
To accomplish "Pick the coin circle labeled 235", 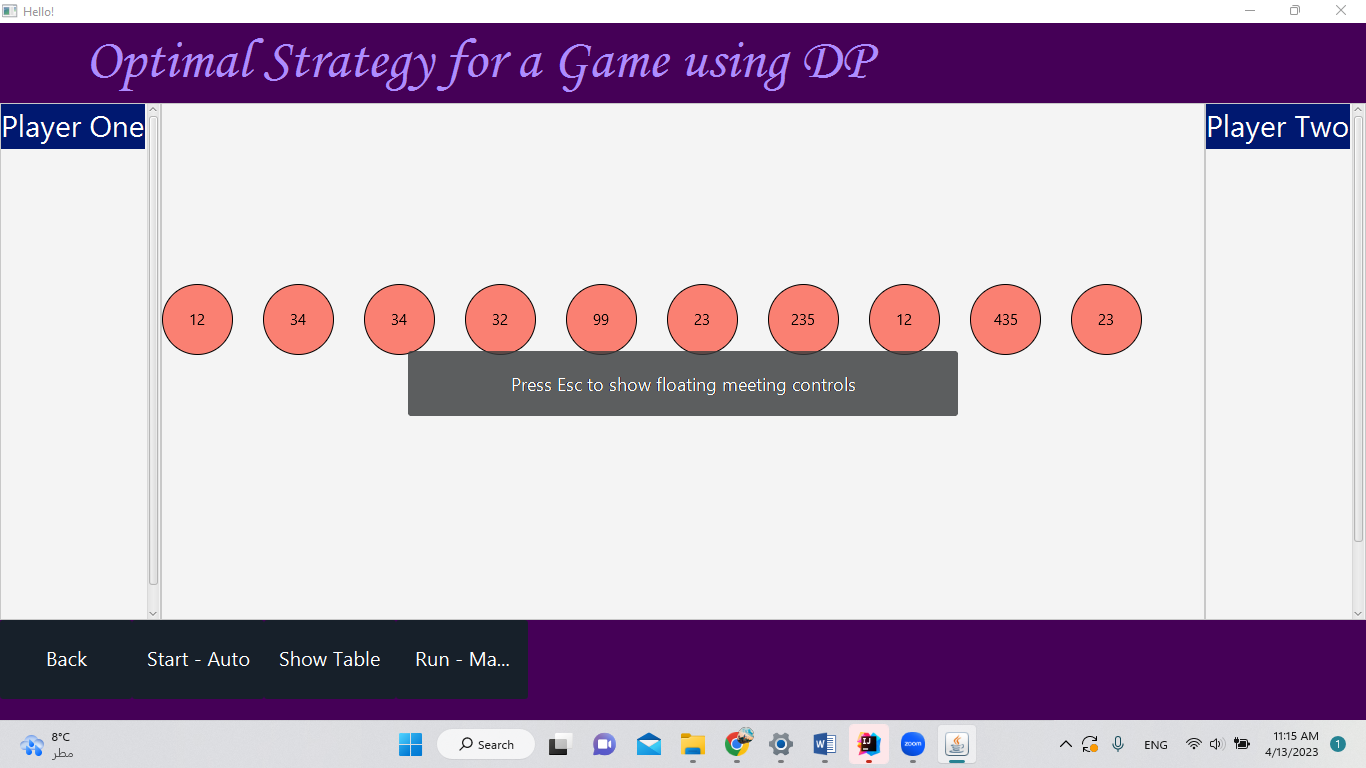I will click(803, 320).
